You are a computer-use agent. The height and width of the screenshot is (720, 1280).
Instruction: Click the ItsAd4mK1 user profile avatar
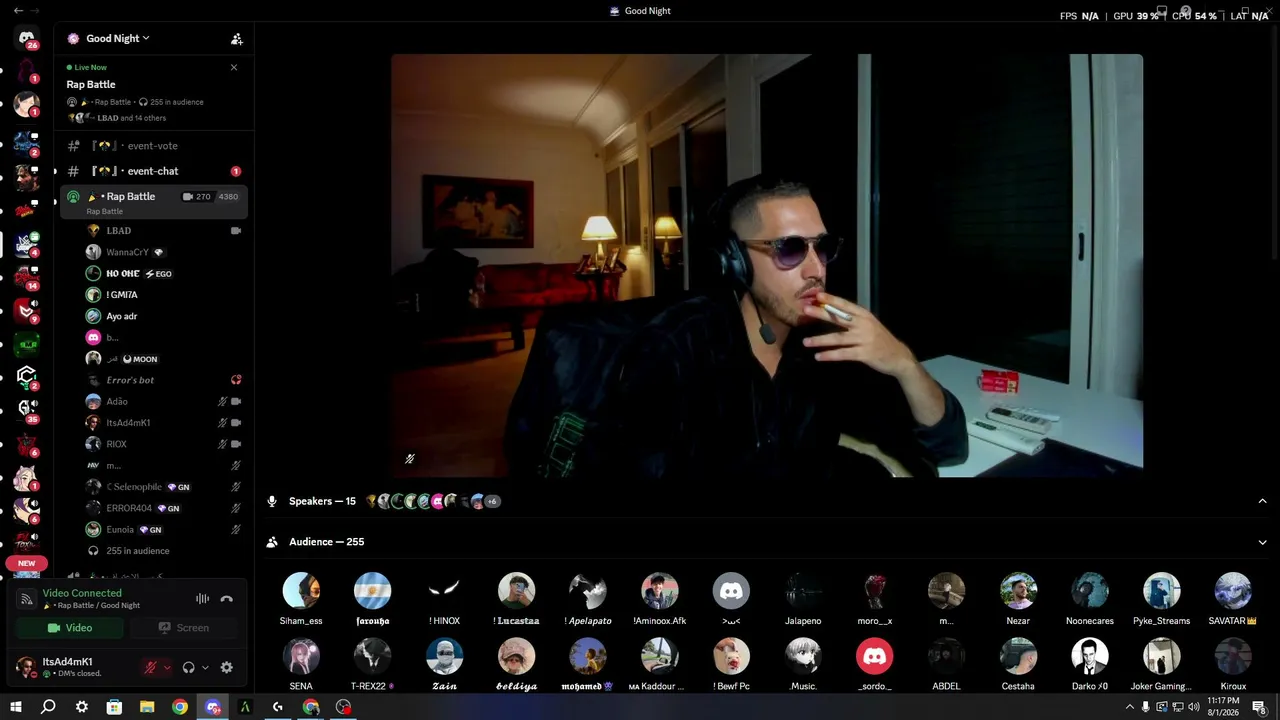pos(27,667)
